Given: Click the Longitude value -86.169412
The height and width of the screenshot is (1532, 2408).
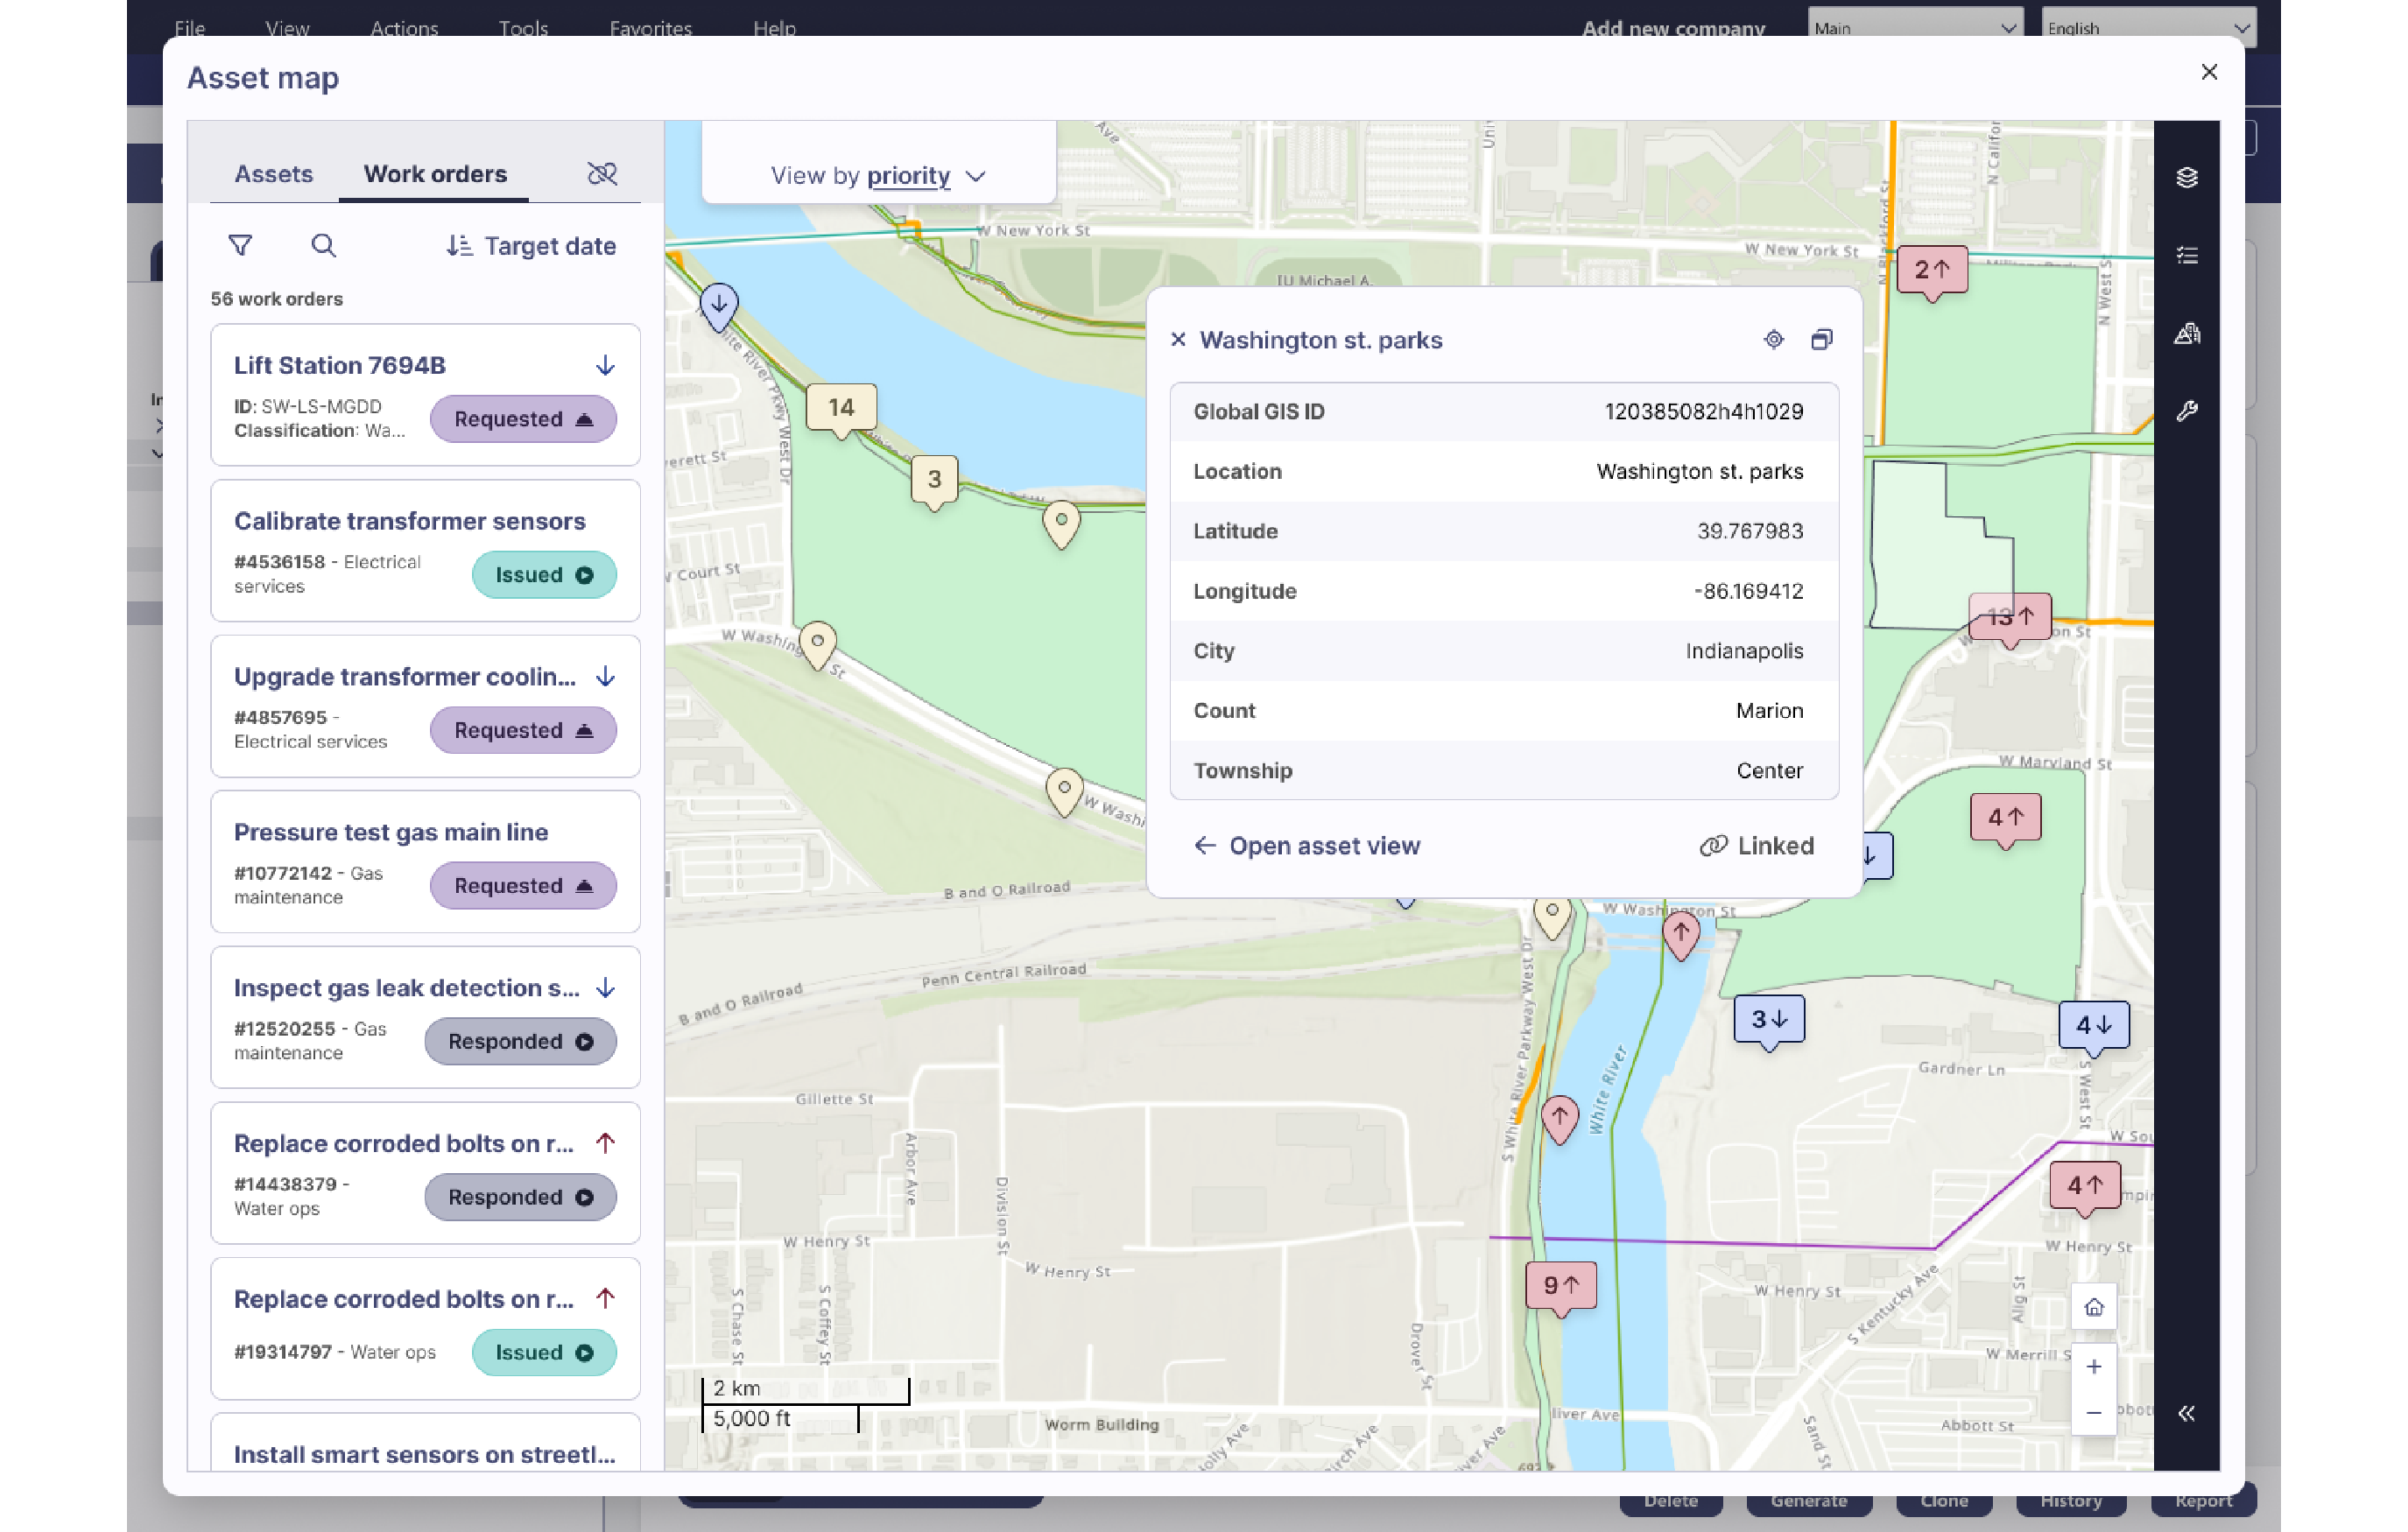Looking at the screenshot, I should click(x=1748, y=591).
